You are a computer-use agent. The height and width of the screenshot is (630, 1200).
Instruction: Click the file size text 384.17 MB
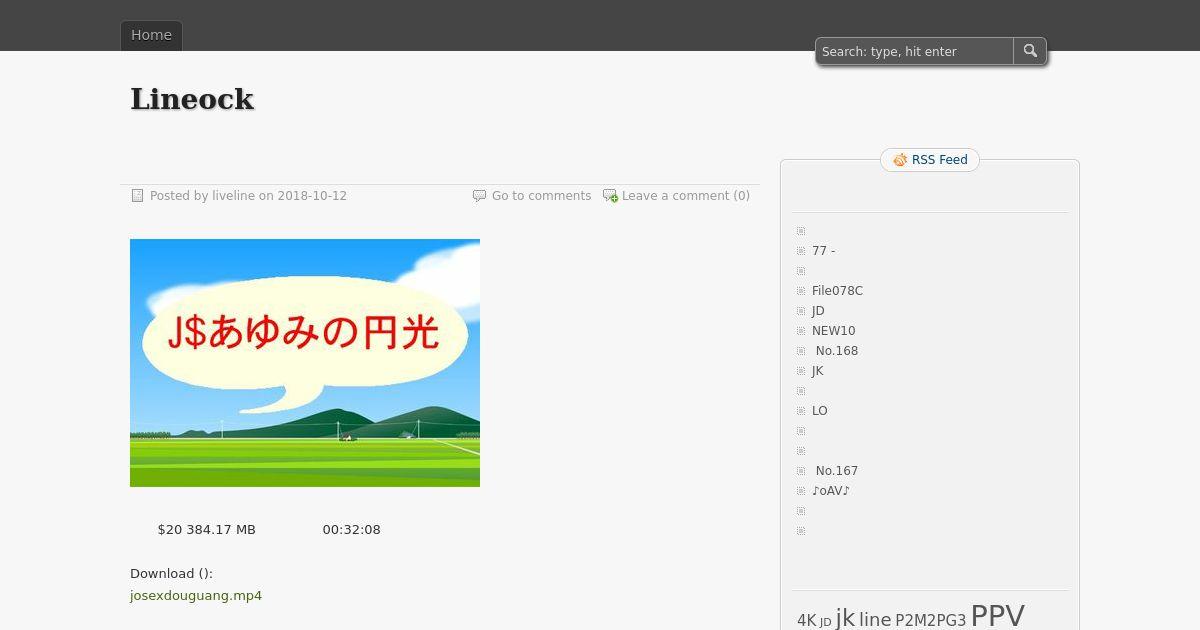221,530
